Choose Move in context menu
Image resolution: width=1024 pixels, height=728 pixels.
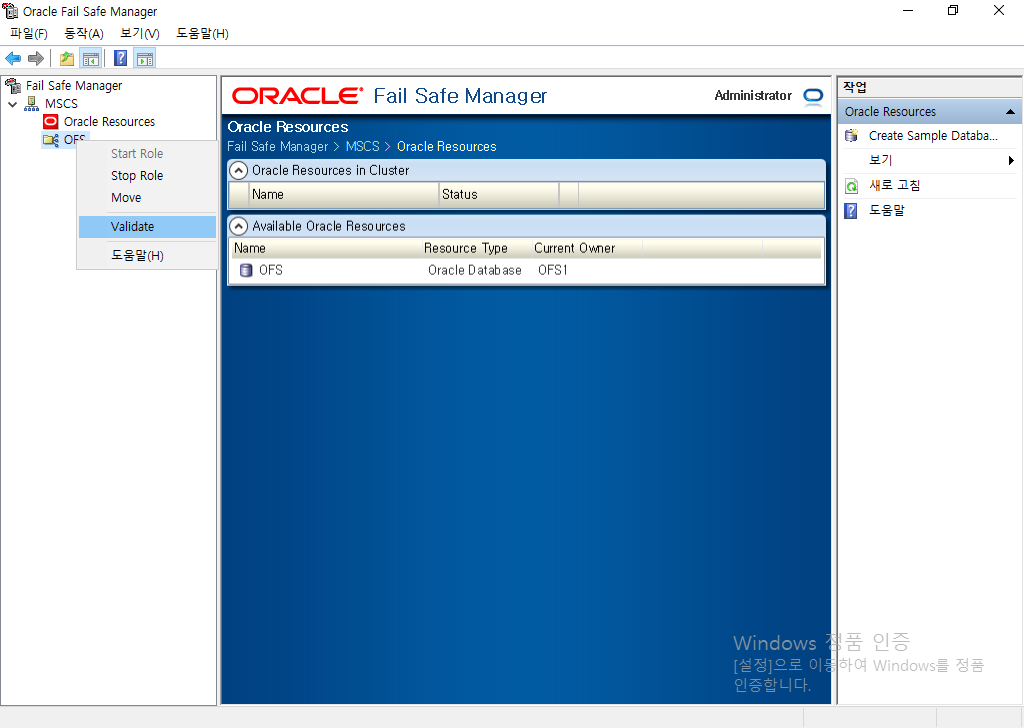tap(147, 198)
